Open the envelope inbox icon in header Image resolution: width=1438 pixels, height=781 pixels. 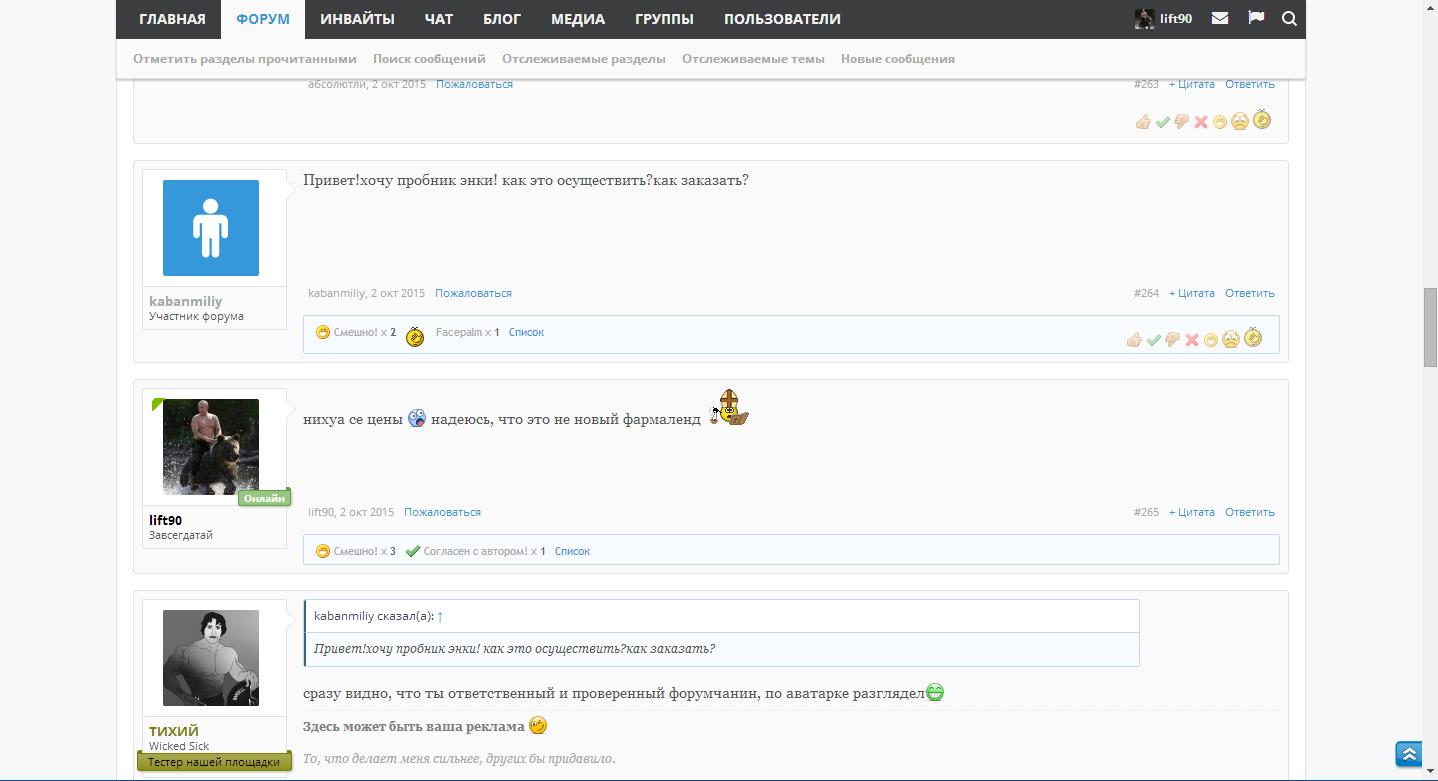1220,18
